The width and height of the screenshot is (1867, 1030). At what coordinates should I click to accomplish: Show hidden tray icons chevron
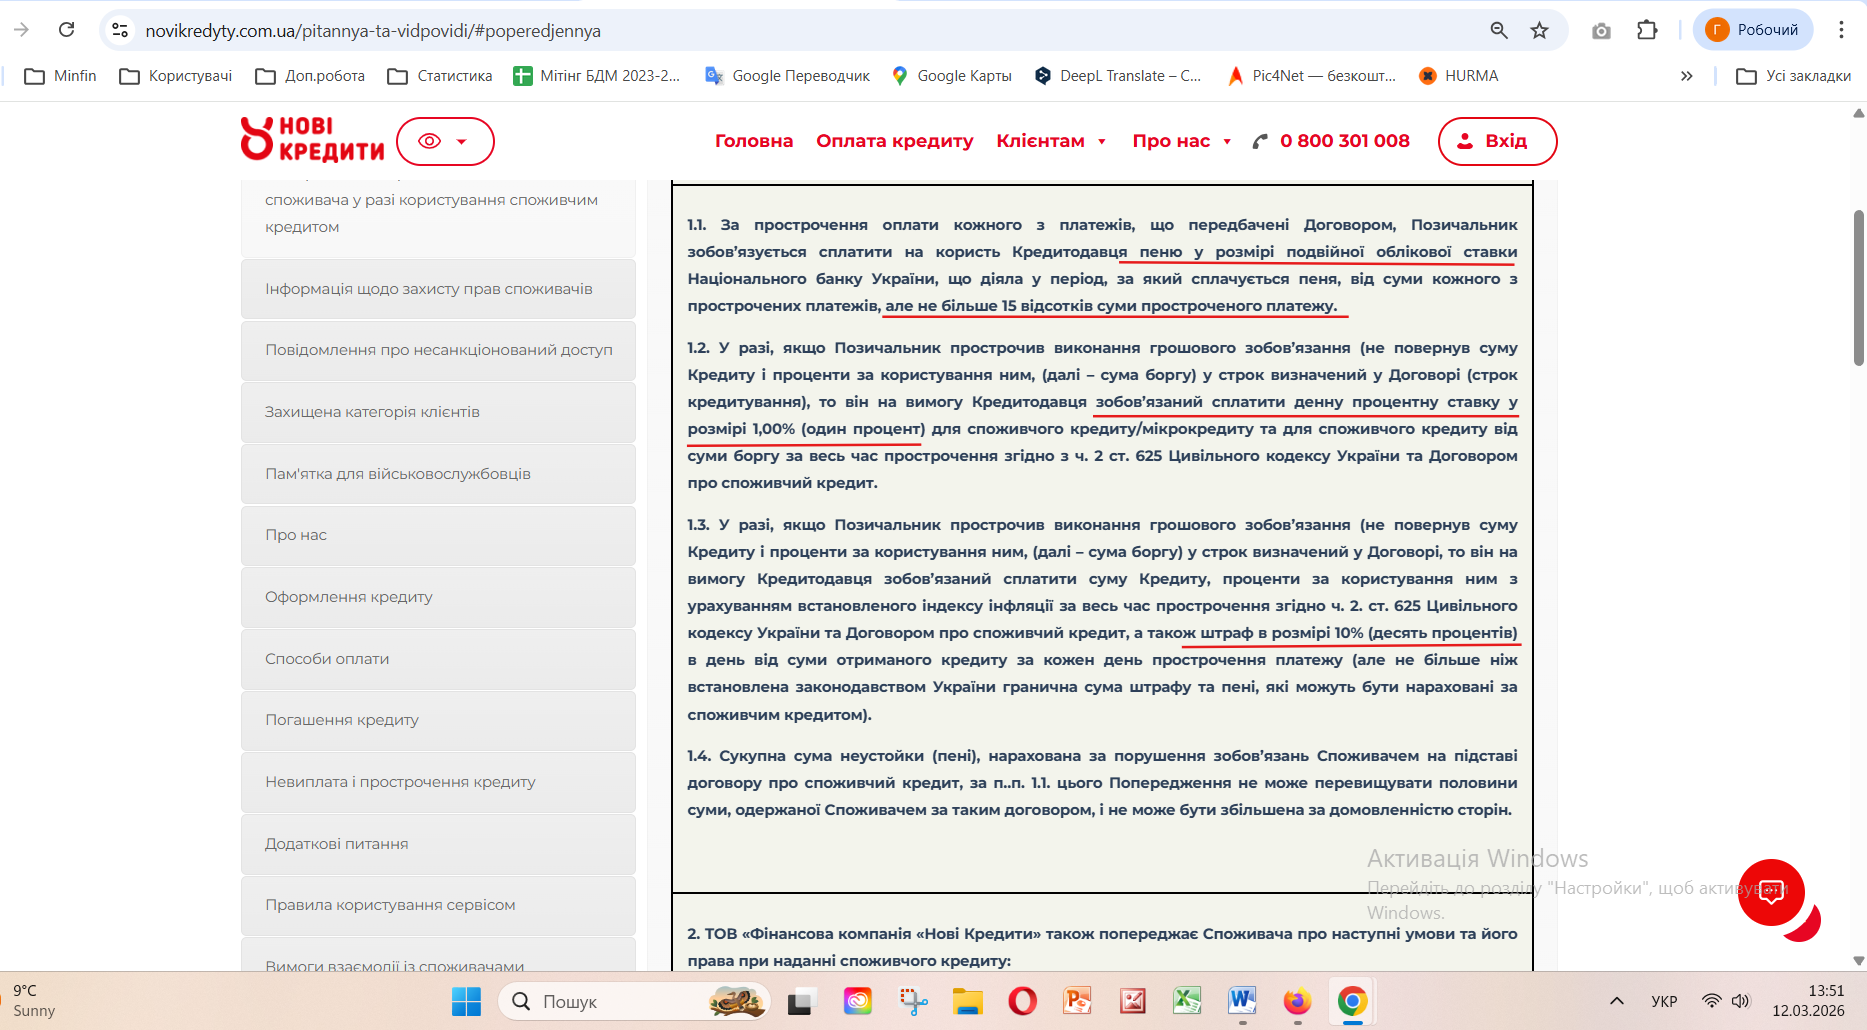point(1616,1001)
